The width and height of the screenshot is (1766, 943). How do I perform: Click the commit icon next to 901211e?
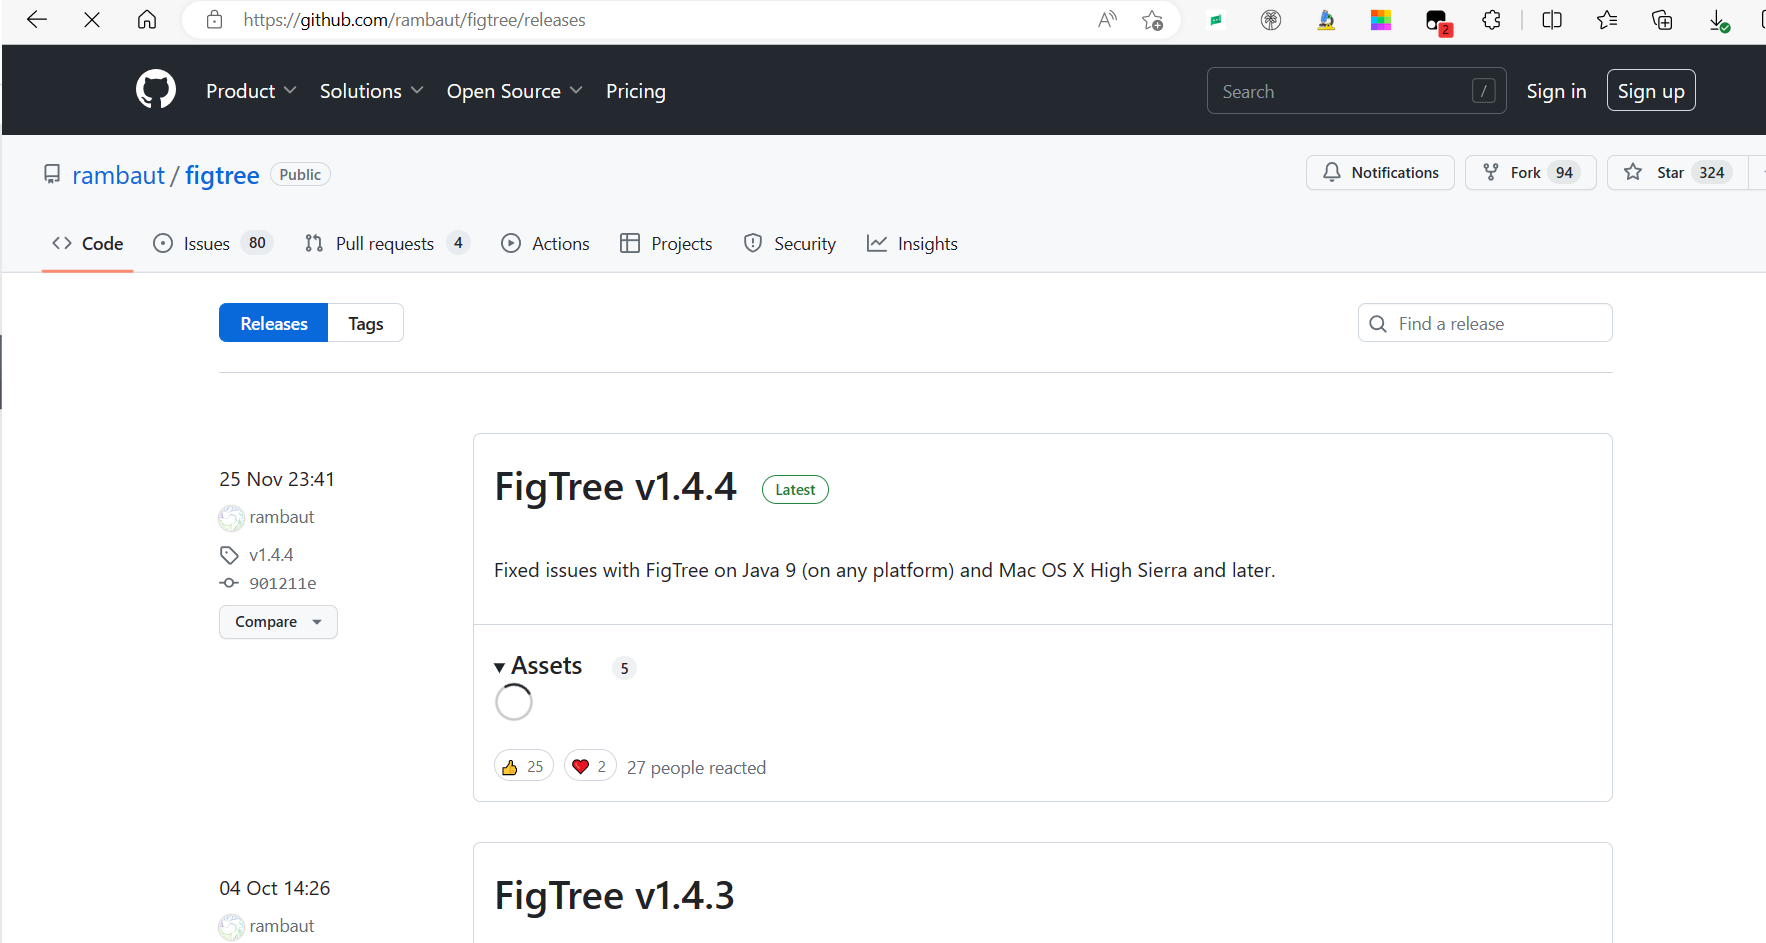(229, 583)
